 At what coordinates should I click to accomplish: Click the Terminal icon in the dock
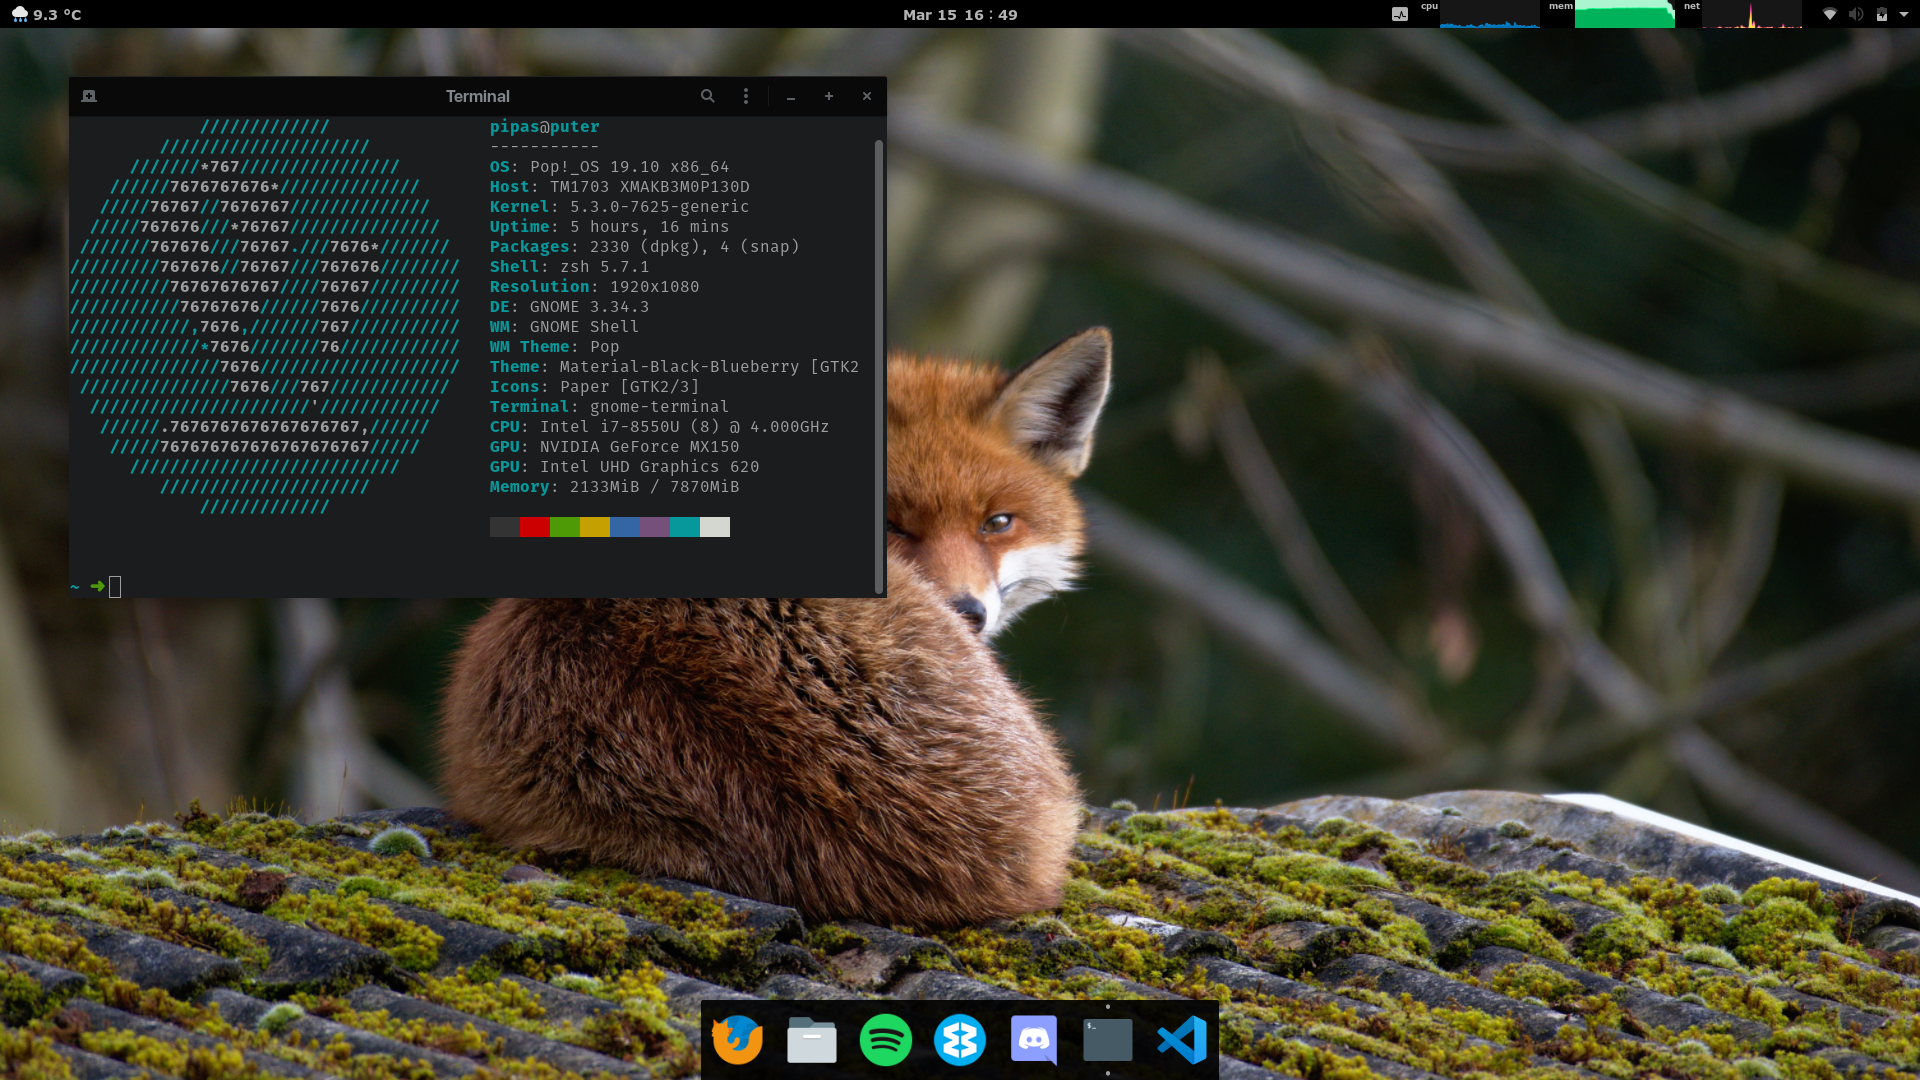click(x=1107, y=1040)
